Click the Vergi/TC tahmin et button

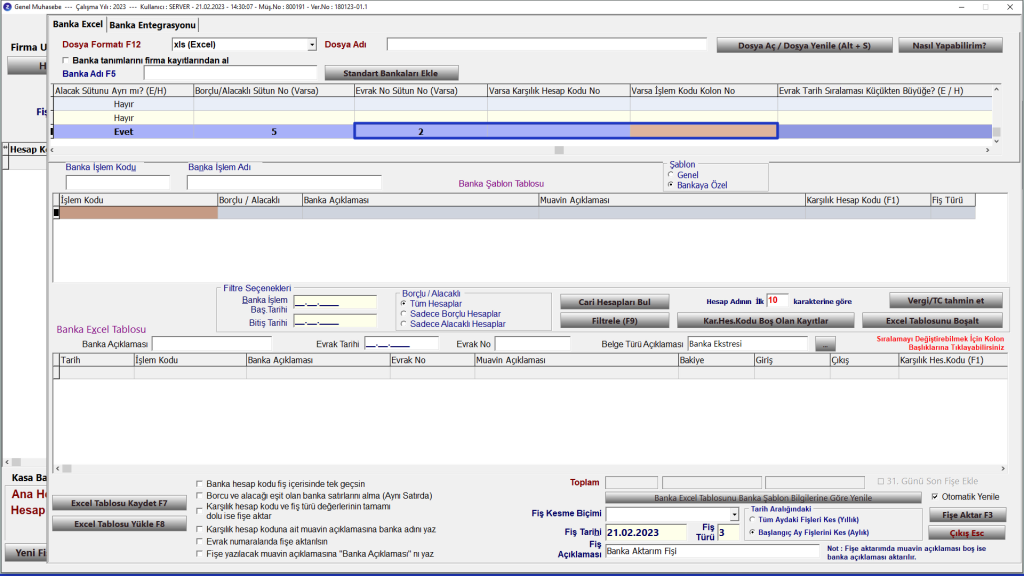(945, 300)
